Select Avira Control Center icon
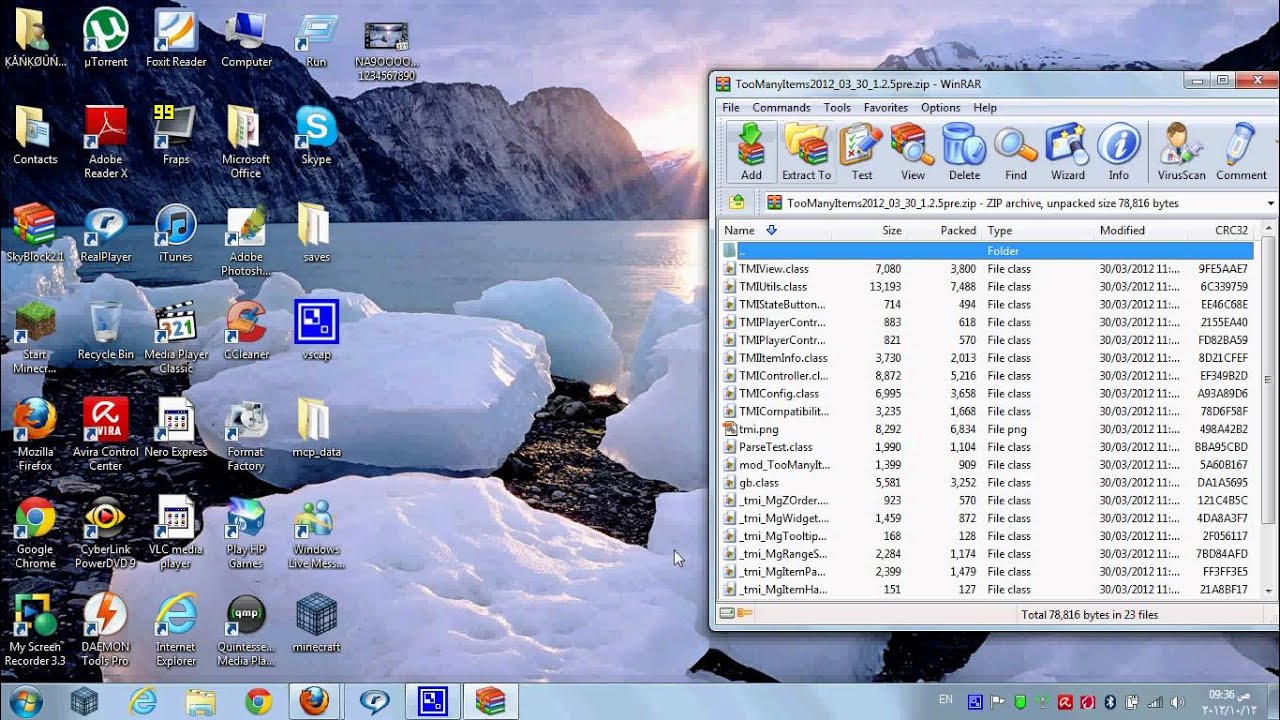The height and width of the screenshot is (720, 1280). [x=105, y=435]
